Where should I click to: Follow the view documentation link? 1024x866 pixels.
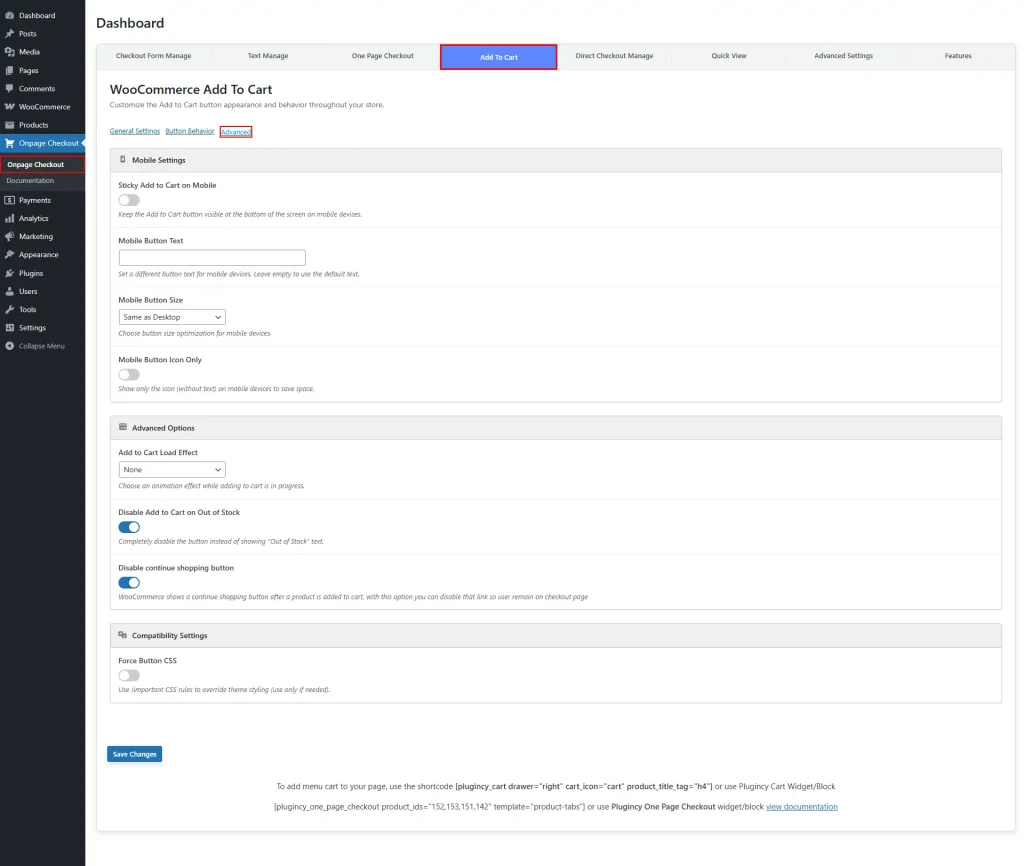pyautogui.click(x=801, y=807)
